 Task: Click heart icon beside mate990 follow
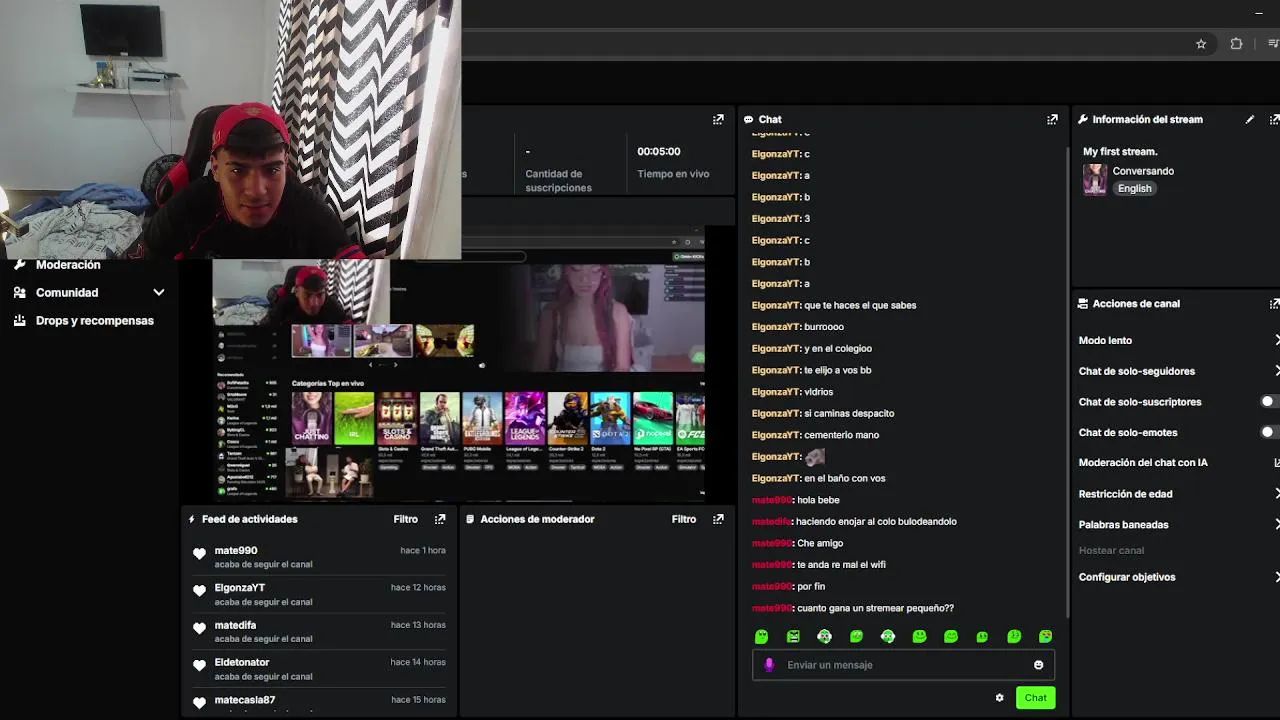[199, 554]
